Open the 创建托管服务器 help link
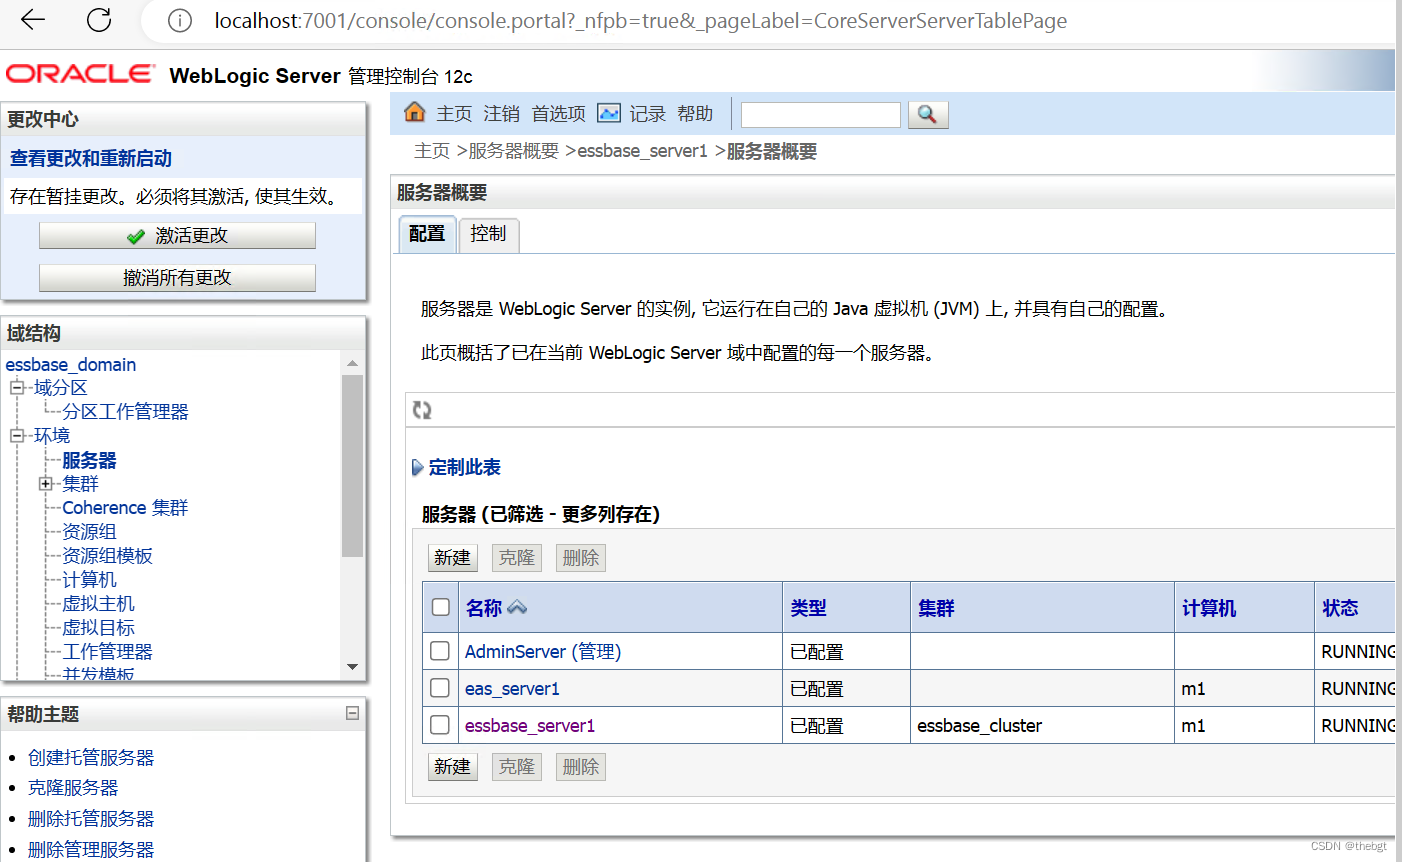 (90, 757)
